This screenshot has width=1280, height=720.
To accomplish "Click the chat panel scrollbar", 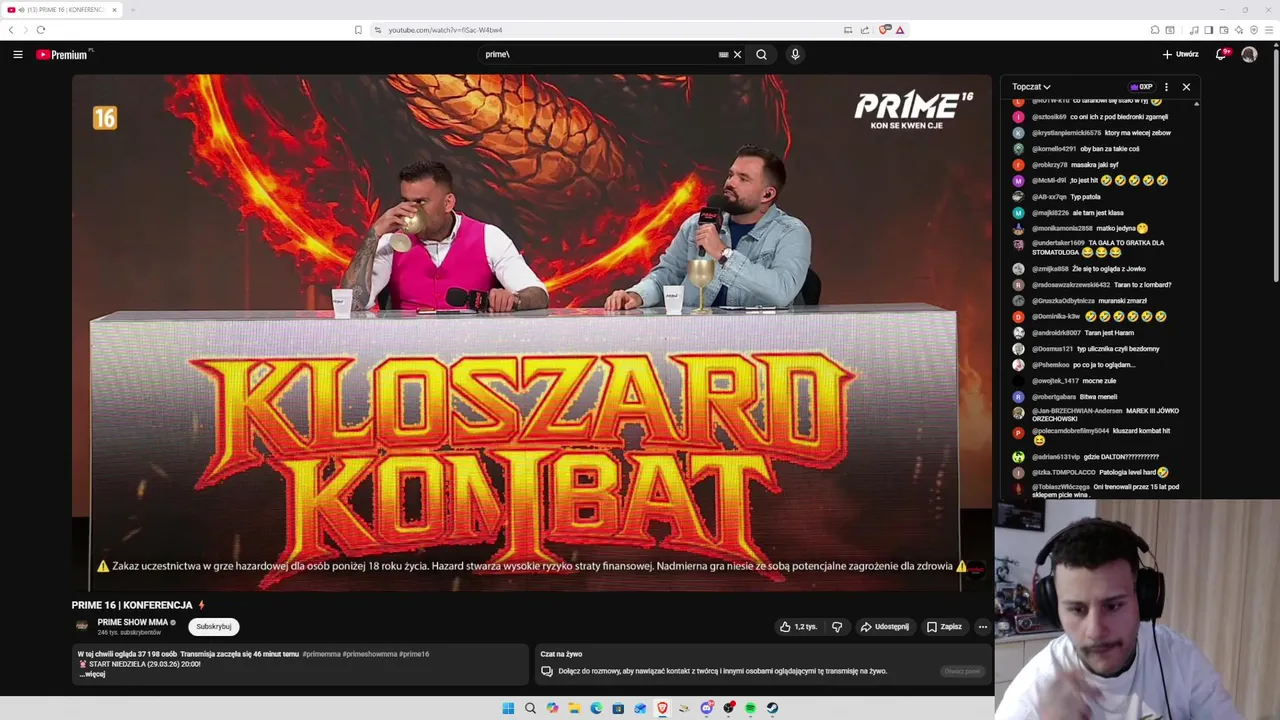I will click(1196, 300).
